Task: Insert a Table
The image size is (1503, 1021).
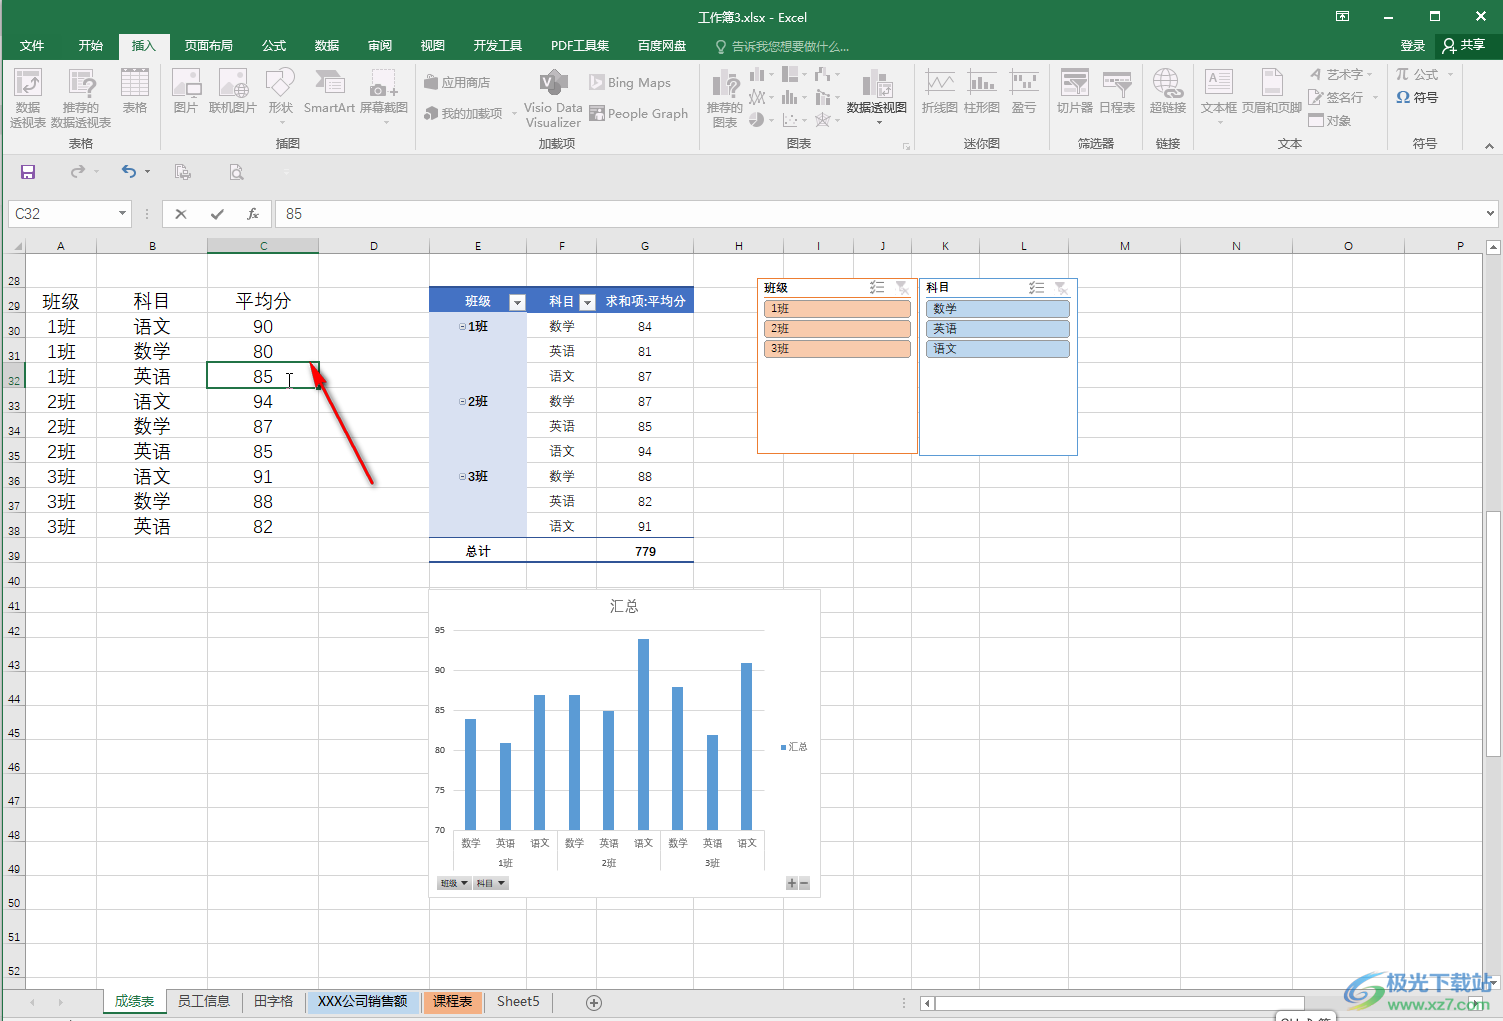Action: click(x=135, y=91)
